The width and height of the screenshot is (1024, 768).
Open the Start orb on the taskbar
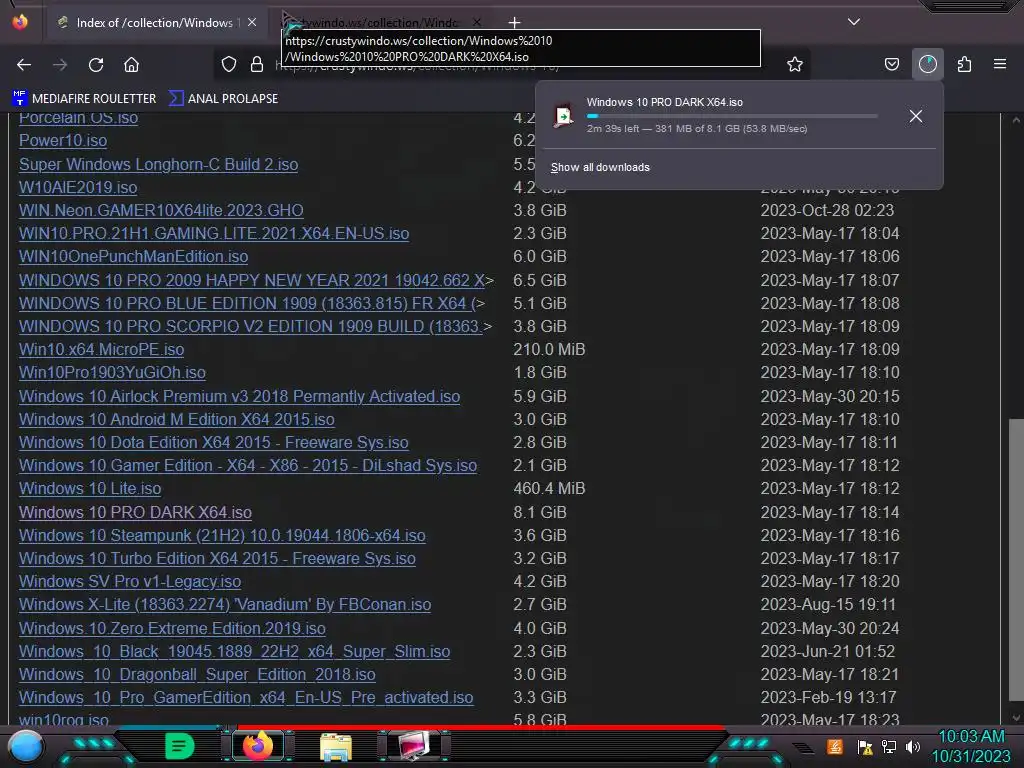(x=26, y=747)
